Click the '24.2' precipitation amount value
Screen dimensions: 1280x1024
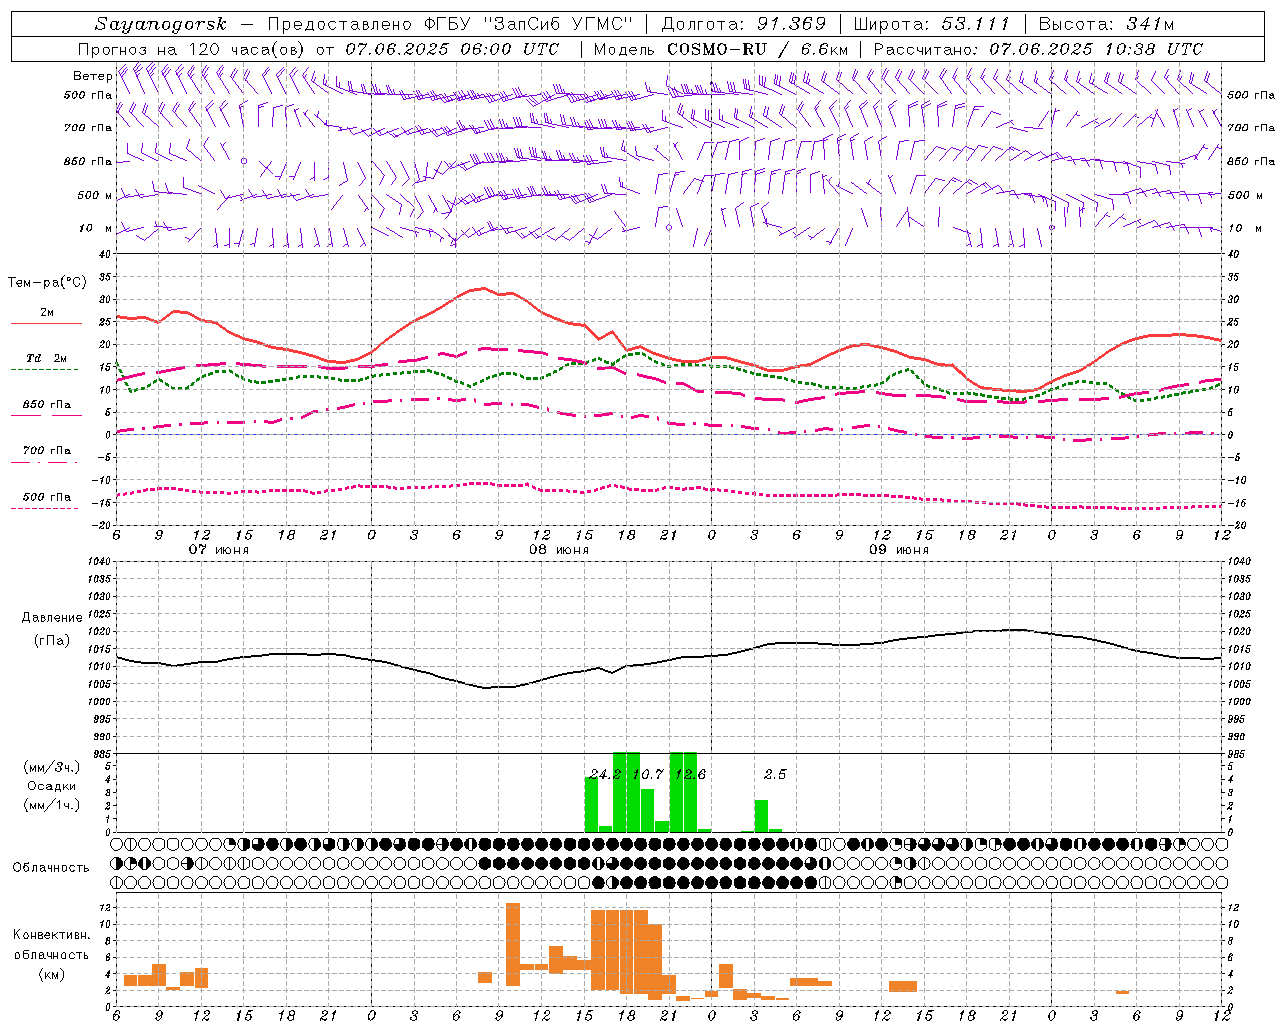[x=605, y=774]
